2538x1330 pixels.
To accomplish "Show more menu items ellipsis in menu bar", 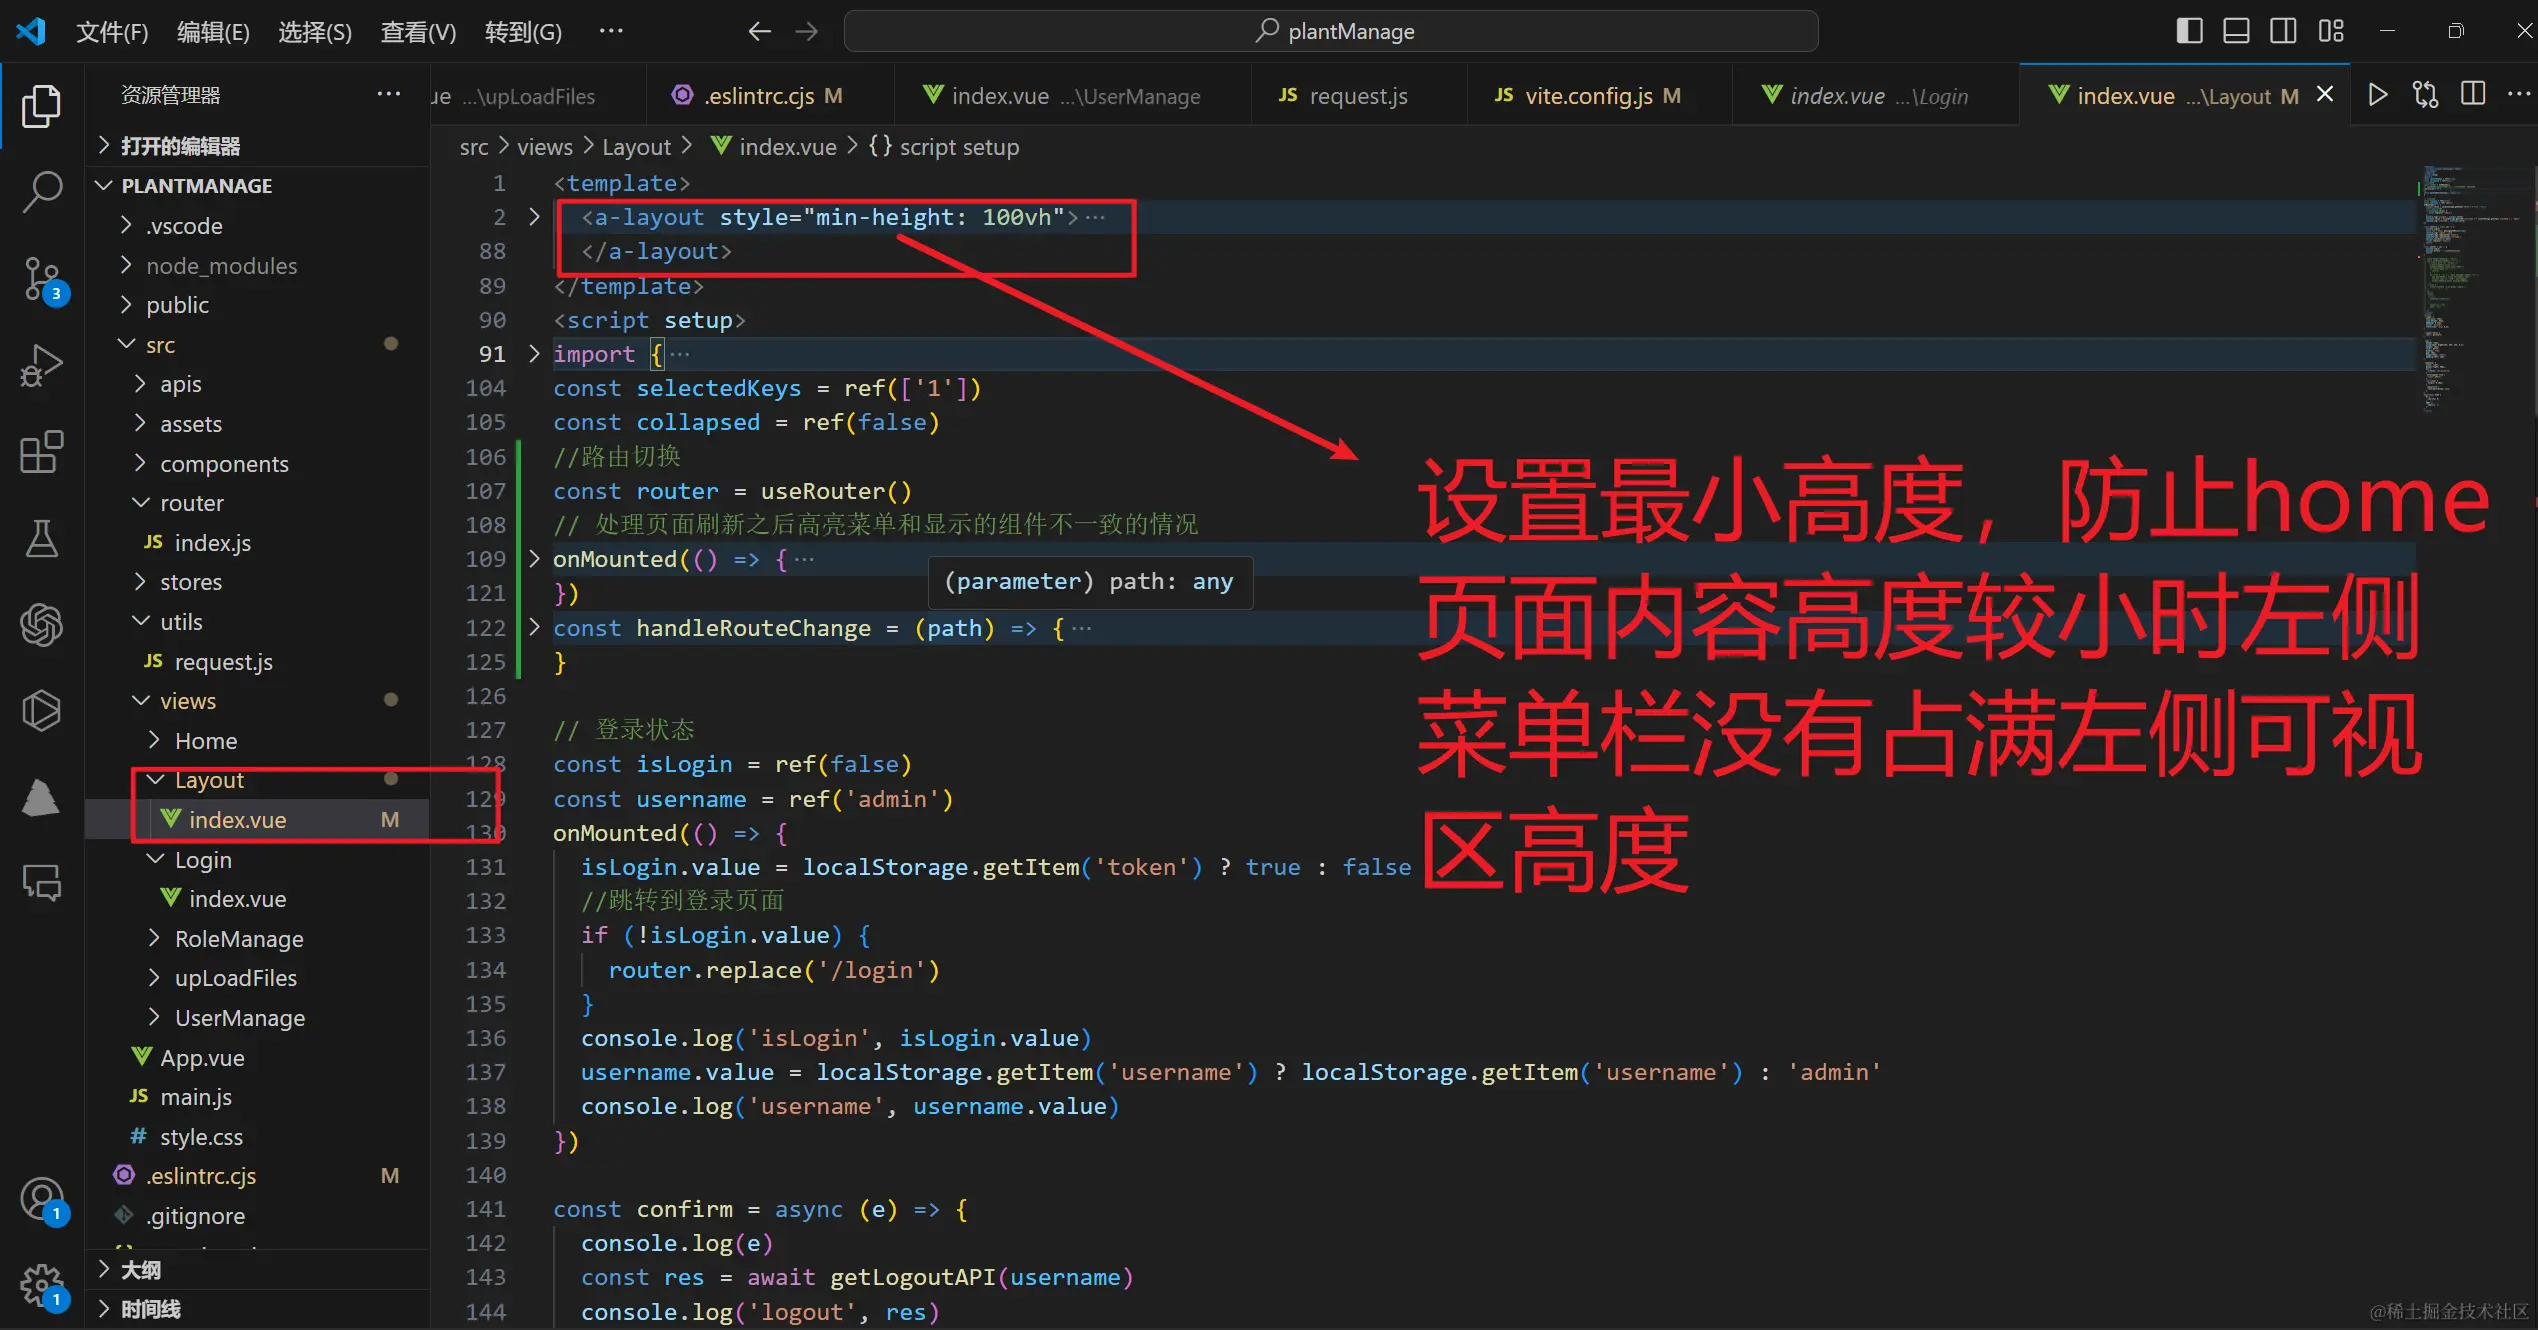I will click(611, 32).
